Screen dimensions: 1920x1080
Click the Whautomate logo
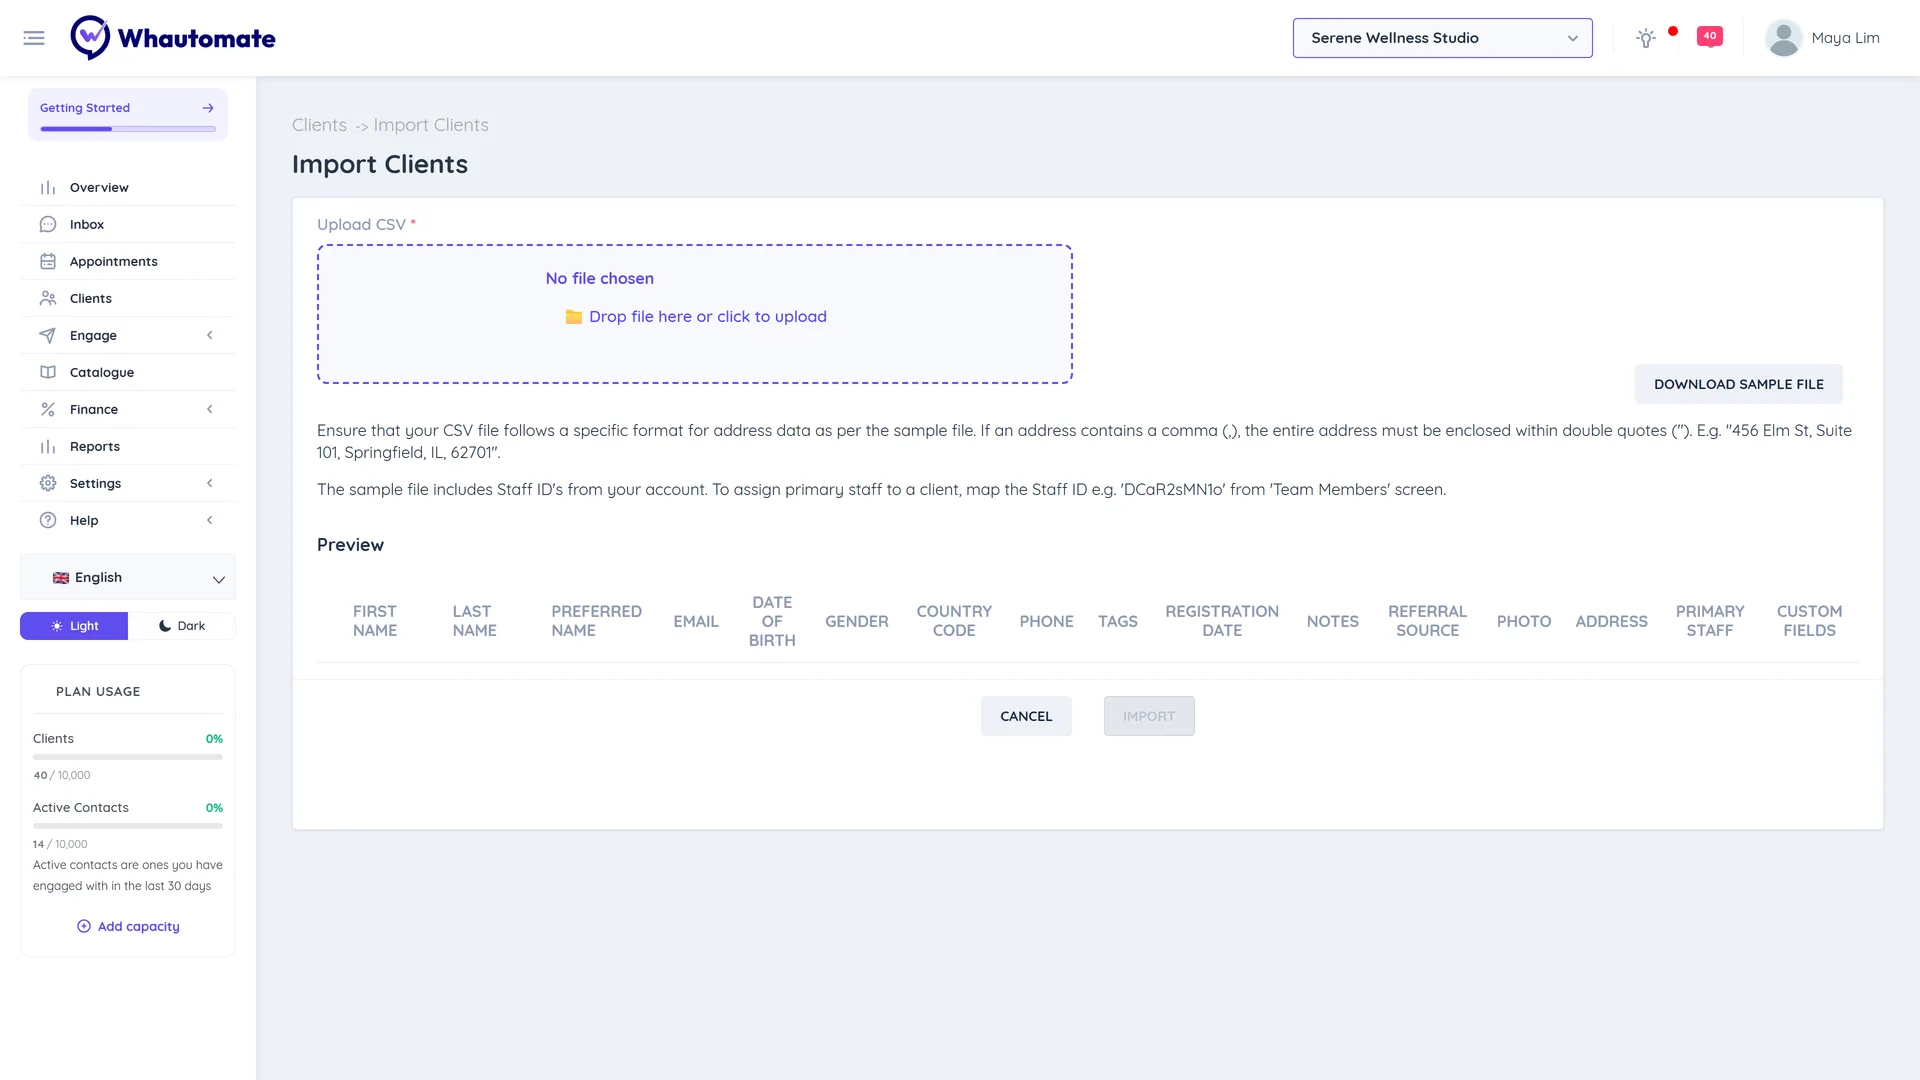point(173,38)
